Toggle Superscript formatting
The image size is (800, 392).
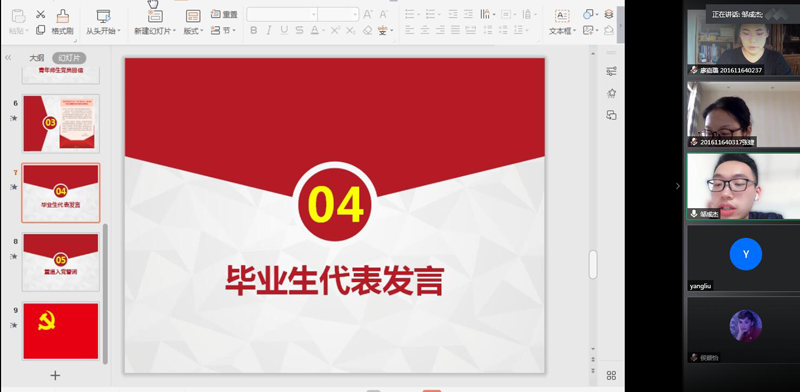coord(335,30)
